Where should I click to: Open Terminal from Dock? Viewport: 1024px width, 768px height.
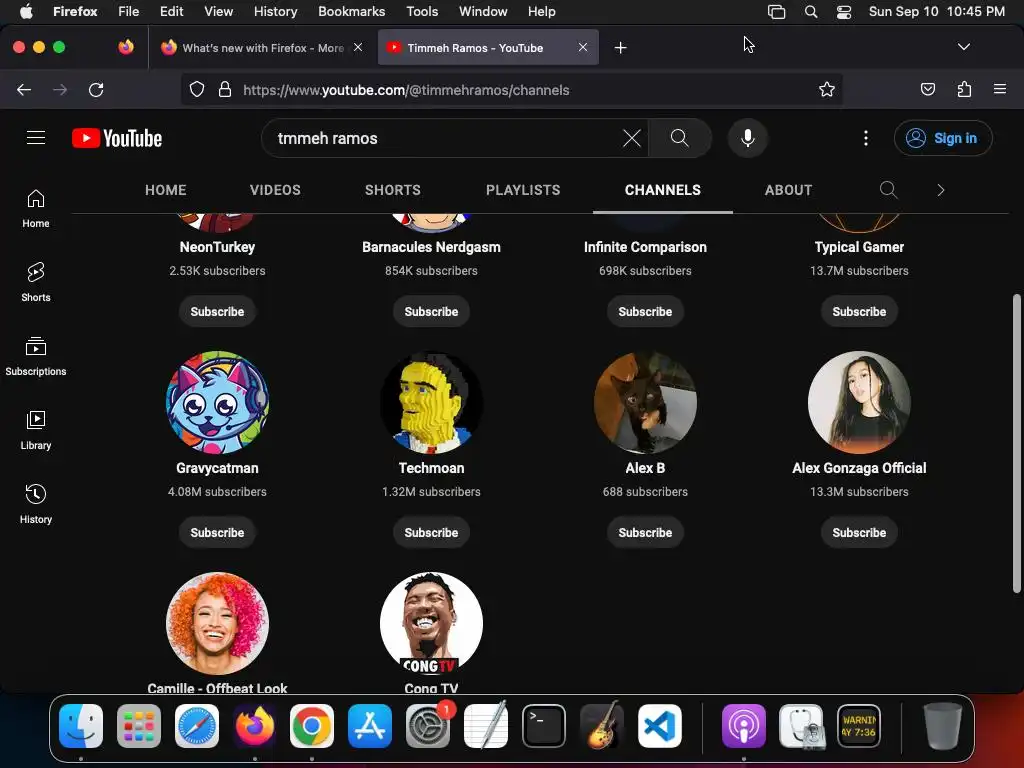(x=543, y=726)
